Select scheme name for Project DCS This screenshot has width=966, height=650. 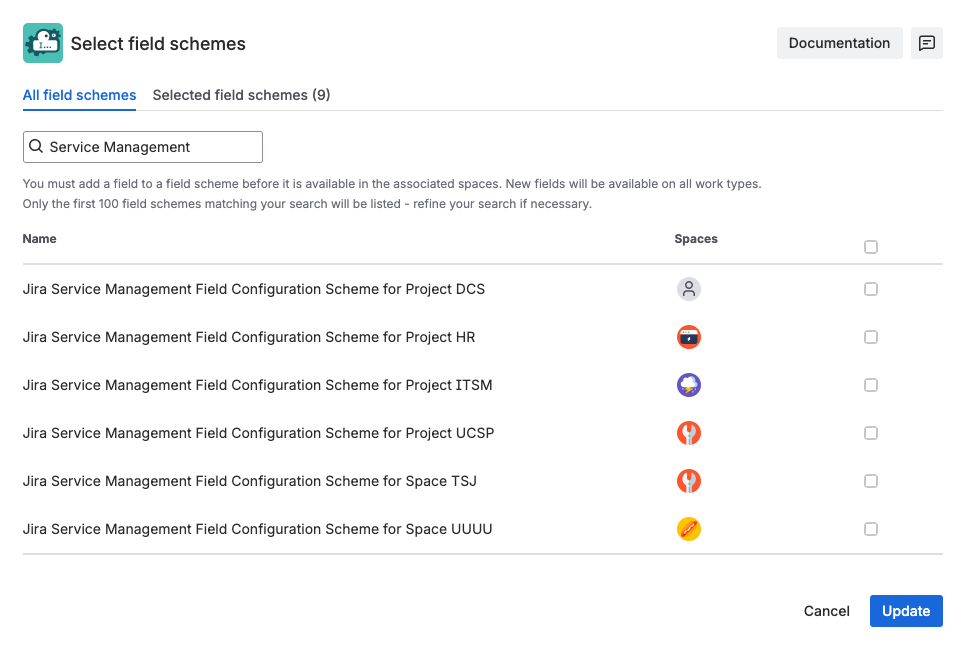pyautogui.click(x=254, y=289)
